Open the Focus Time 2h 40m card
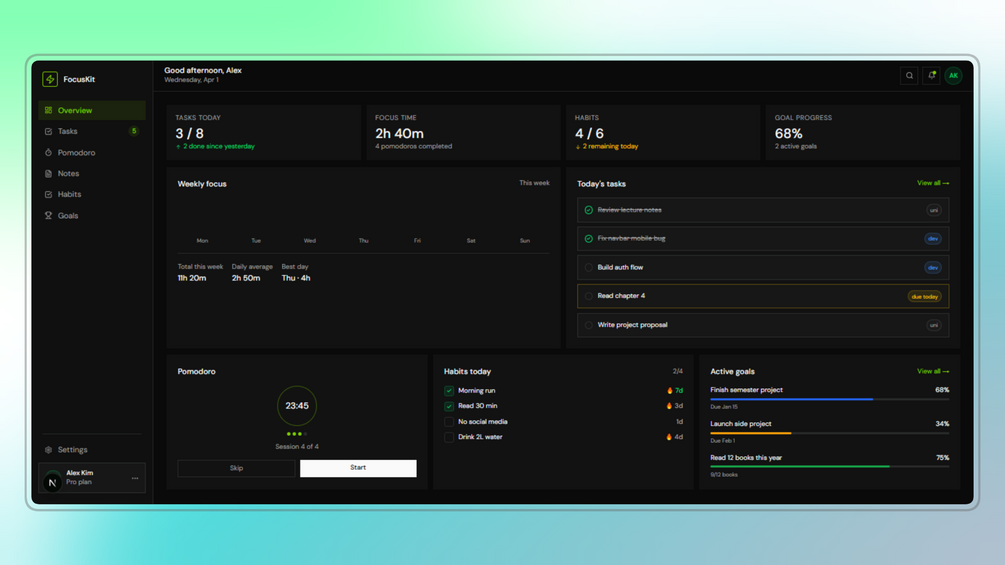This screenshot has height=565, width=1005. [463, 133]
